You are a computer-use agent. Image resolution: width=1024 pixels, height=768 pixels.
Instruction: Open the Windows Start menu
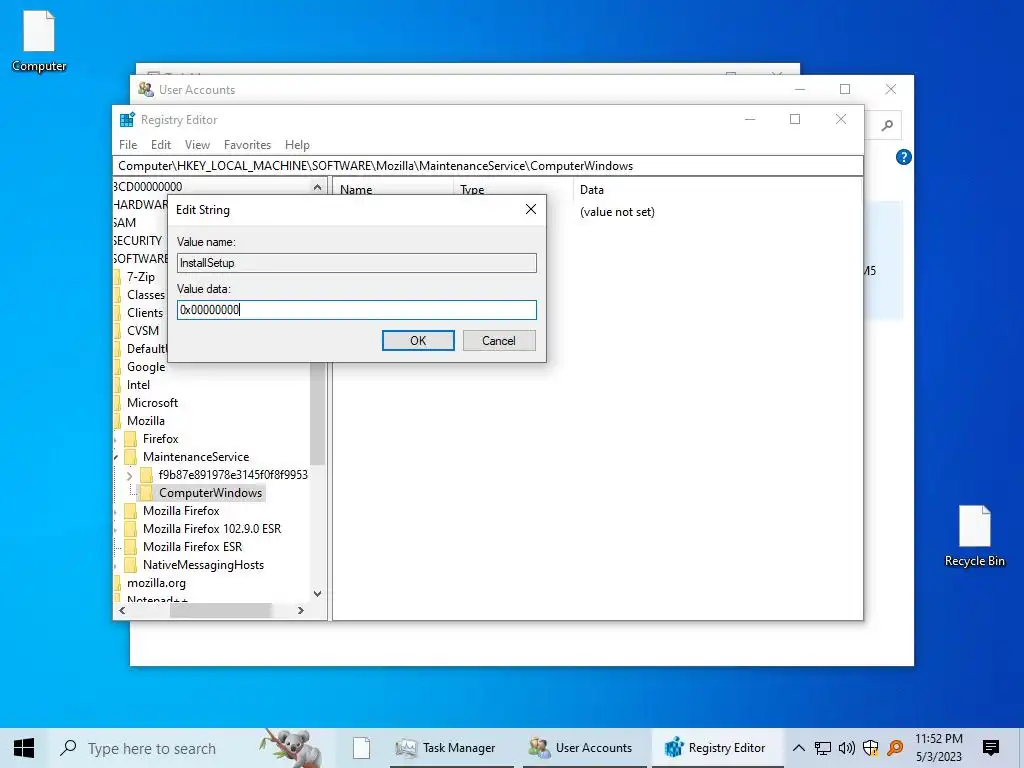coord(24,748)
